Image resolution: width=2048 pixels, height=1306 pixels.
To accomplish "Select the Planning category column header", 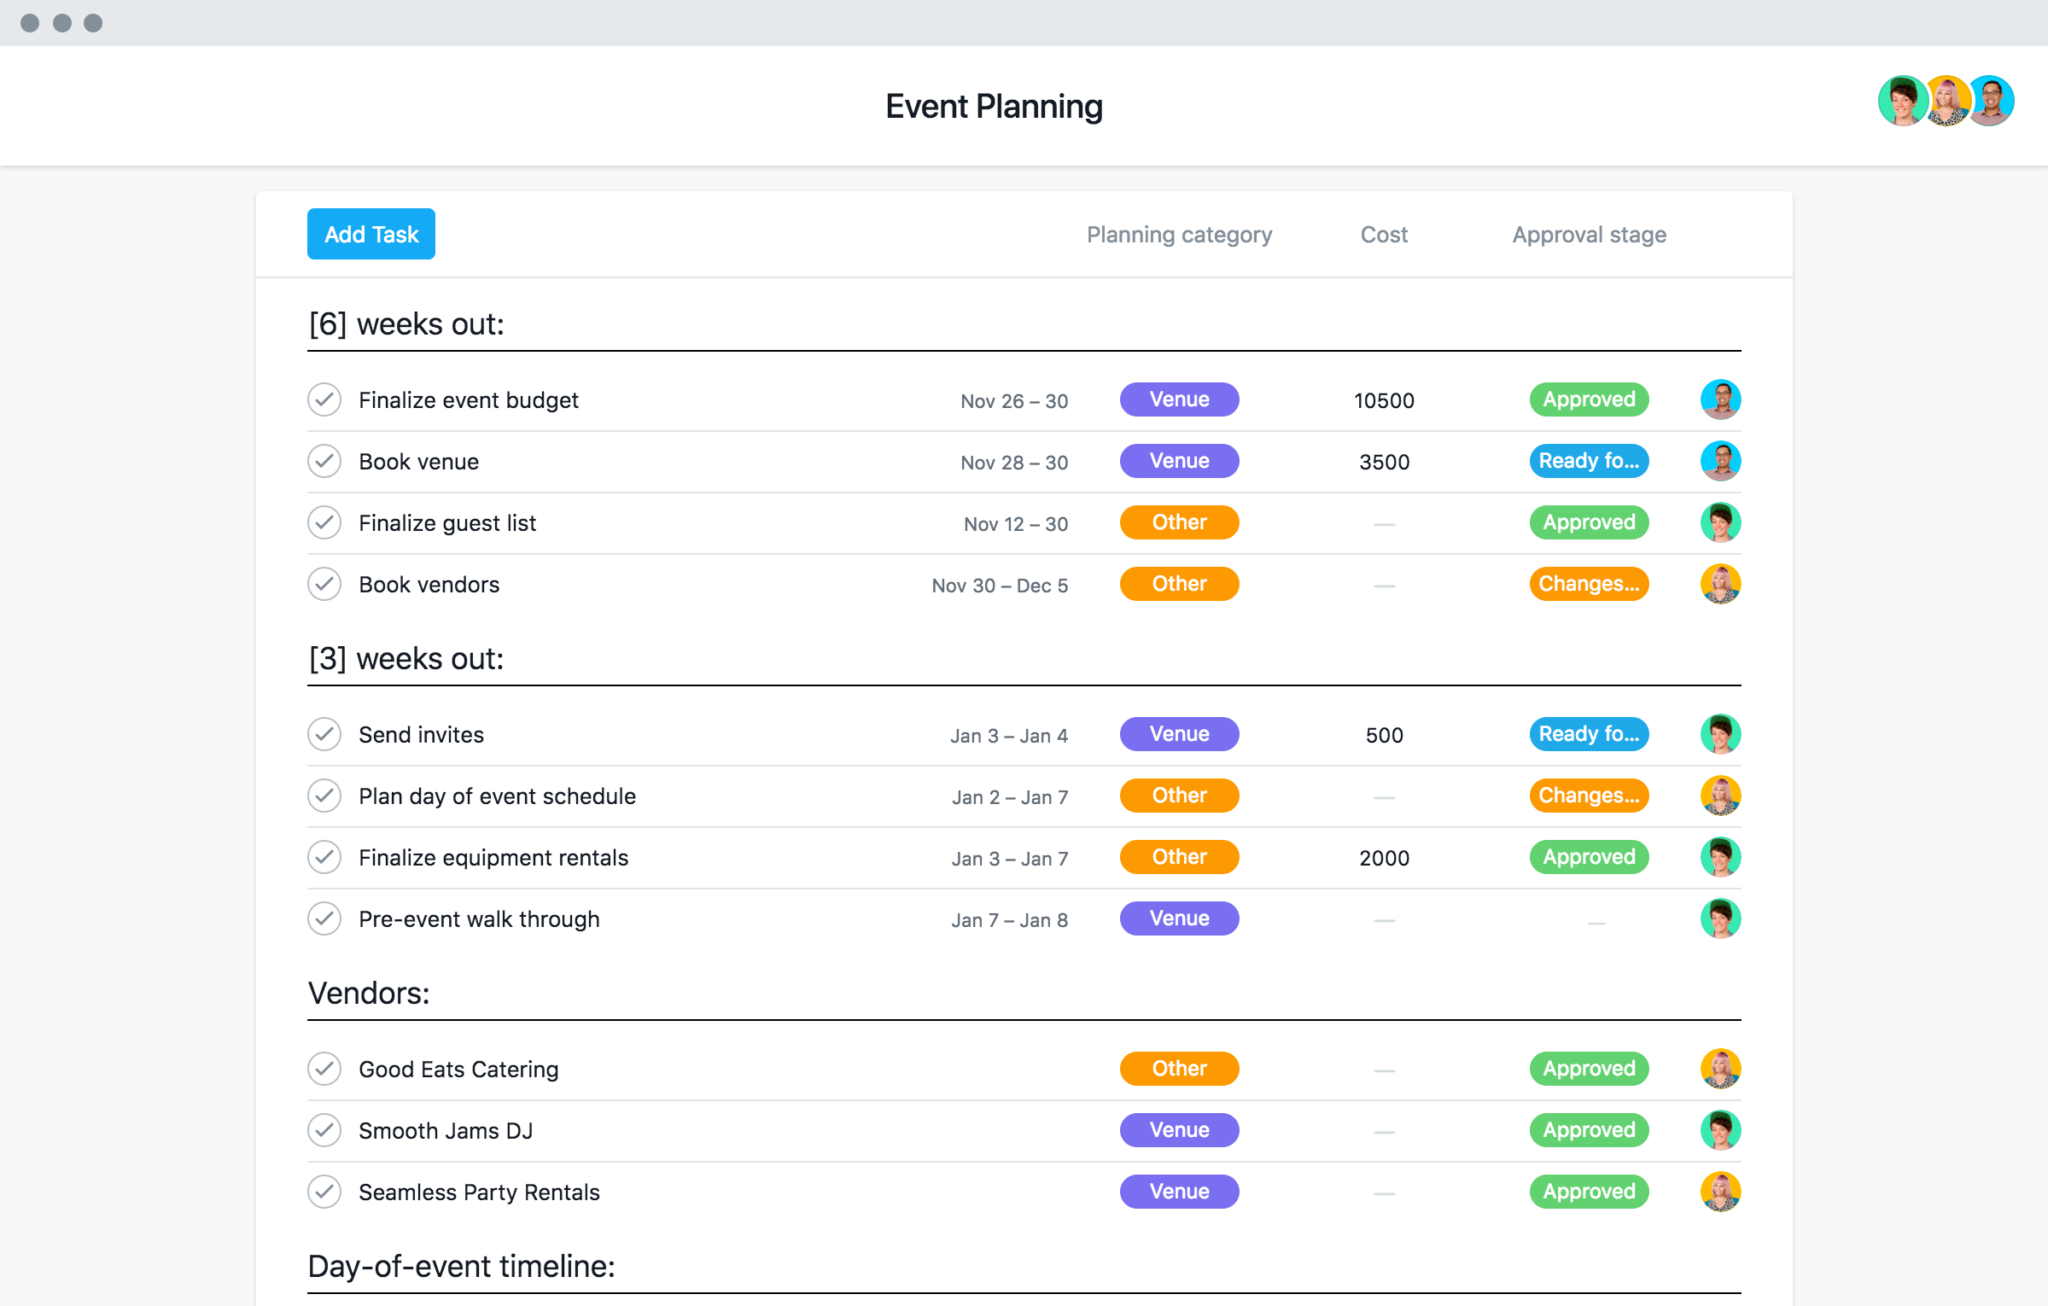I will tap(1178, 234).
